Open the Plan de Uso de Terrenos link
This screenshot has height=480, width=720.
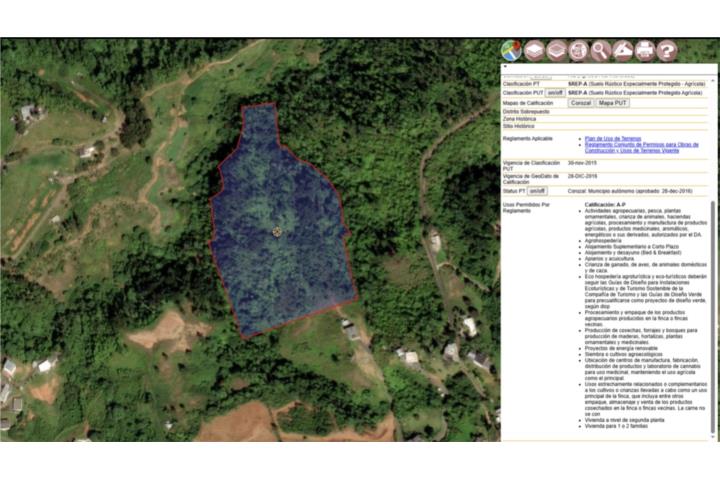[x=613, y=138]
